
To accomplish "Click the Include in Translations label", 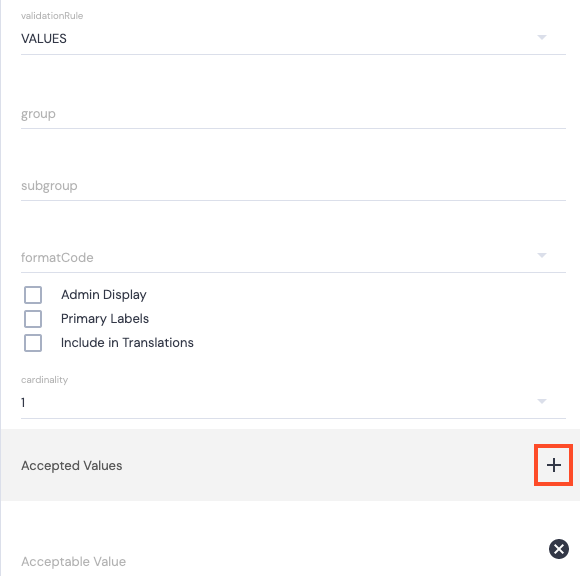I will [x=127, y=343].
